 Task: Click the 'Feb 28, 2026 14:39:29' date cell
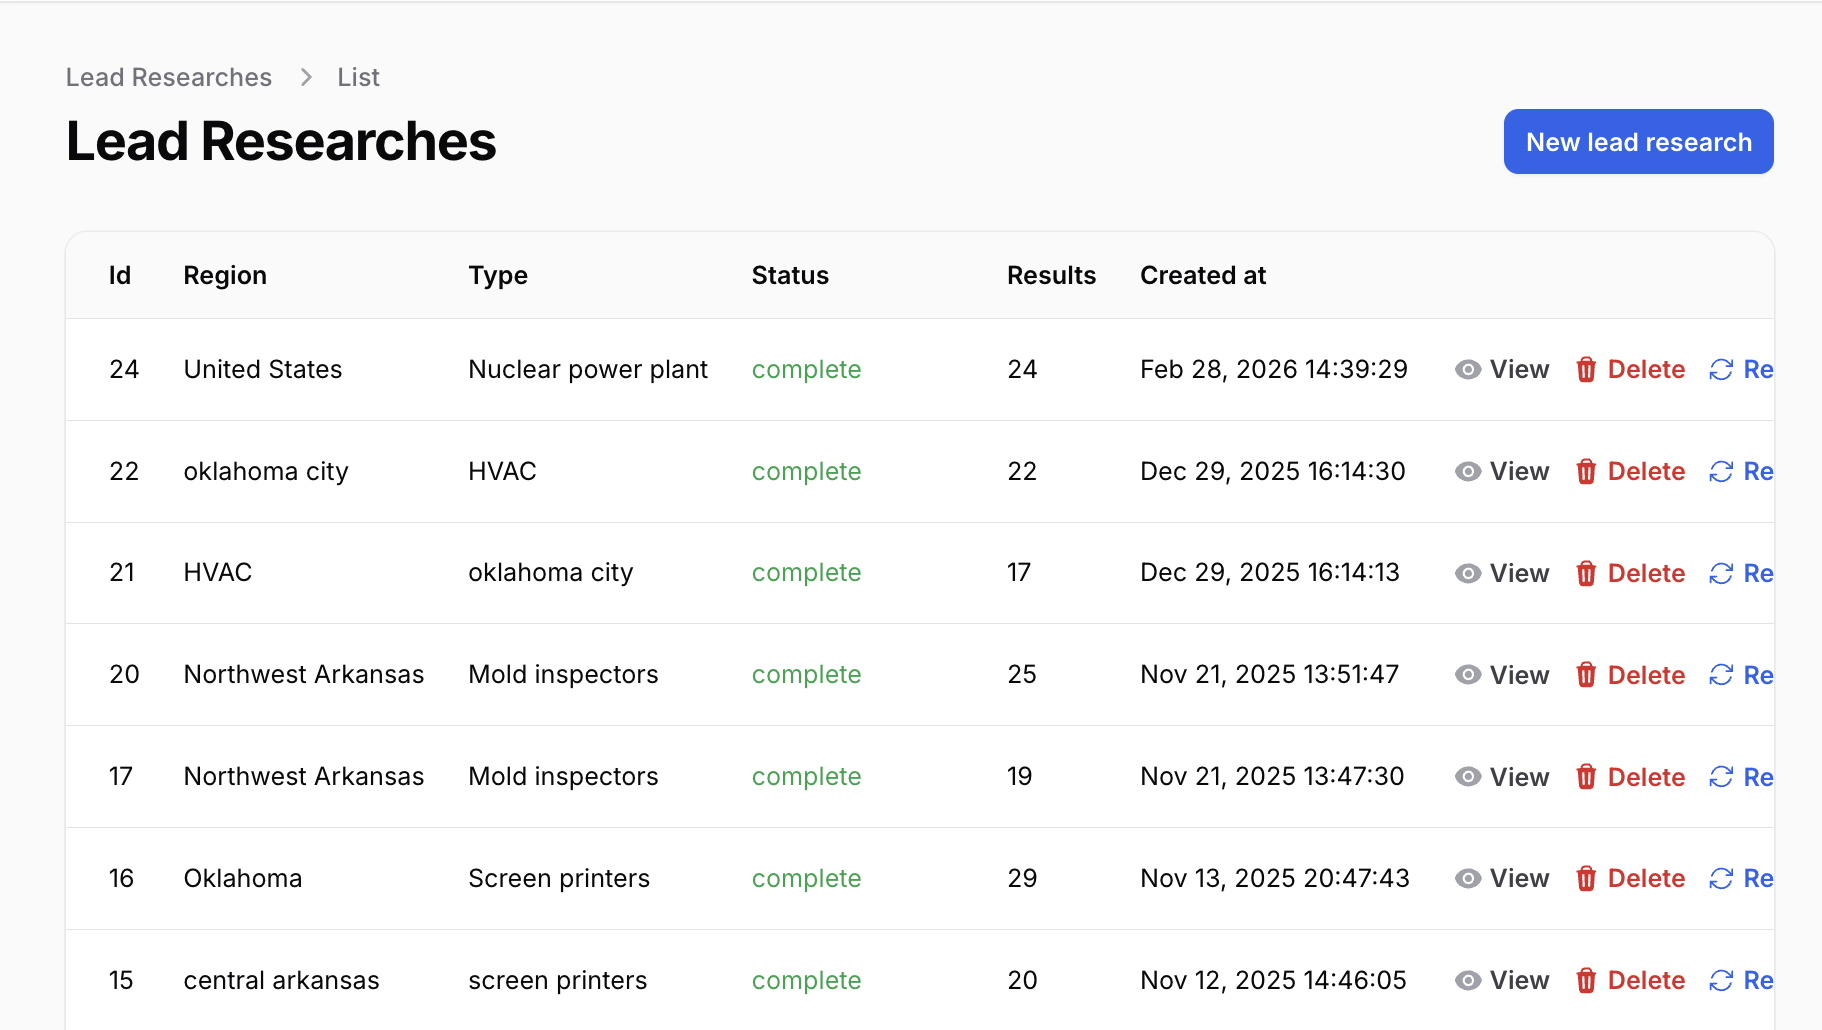tap(1274, 370)
